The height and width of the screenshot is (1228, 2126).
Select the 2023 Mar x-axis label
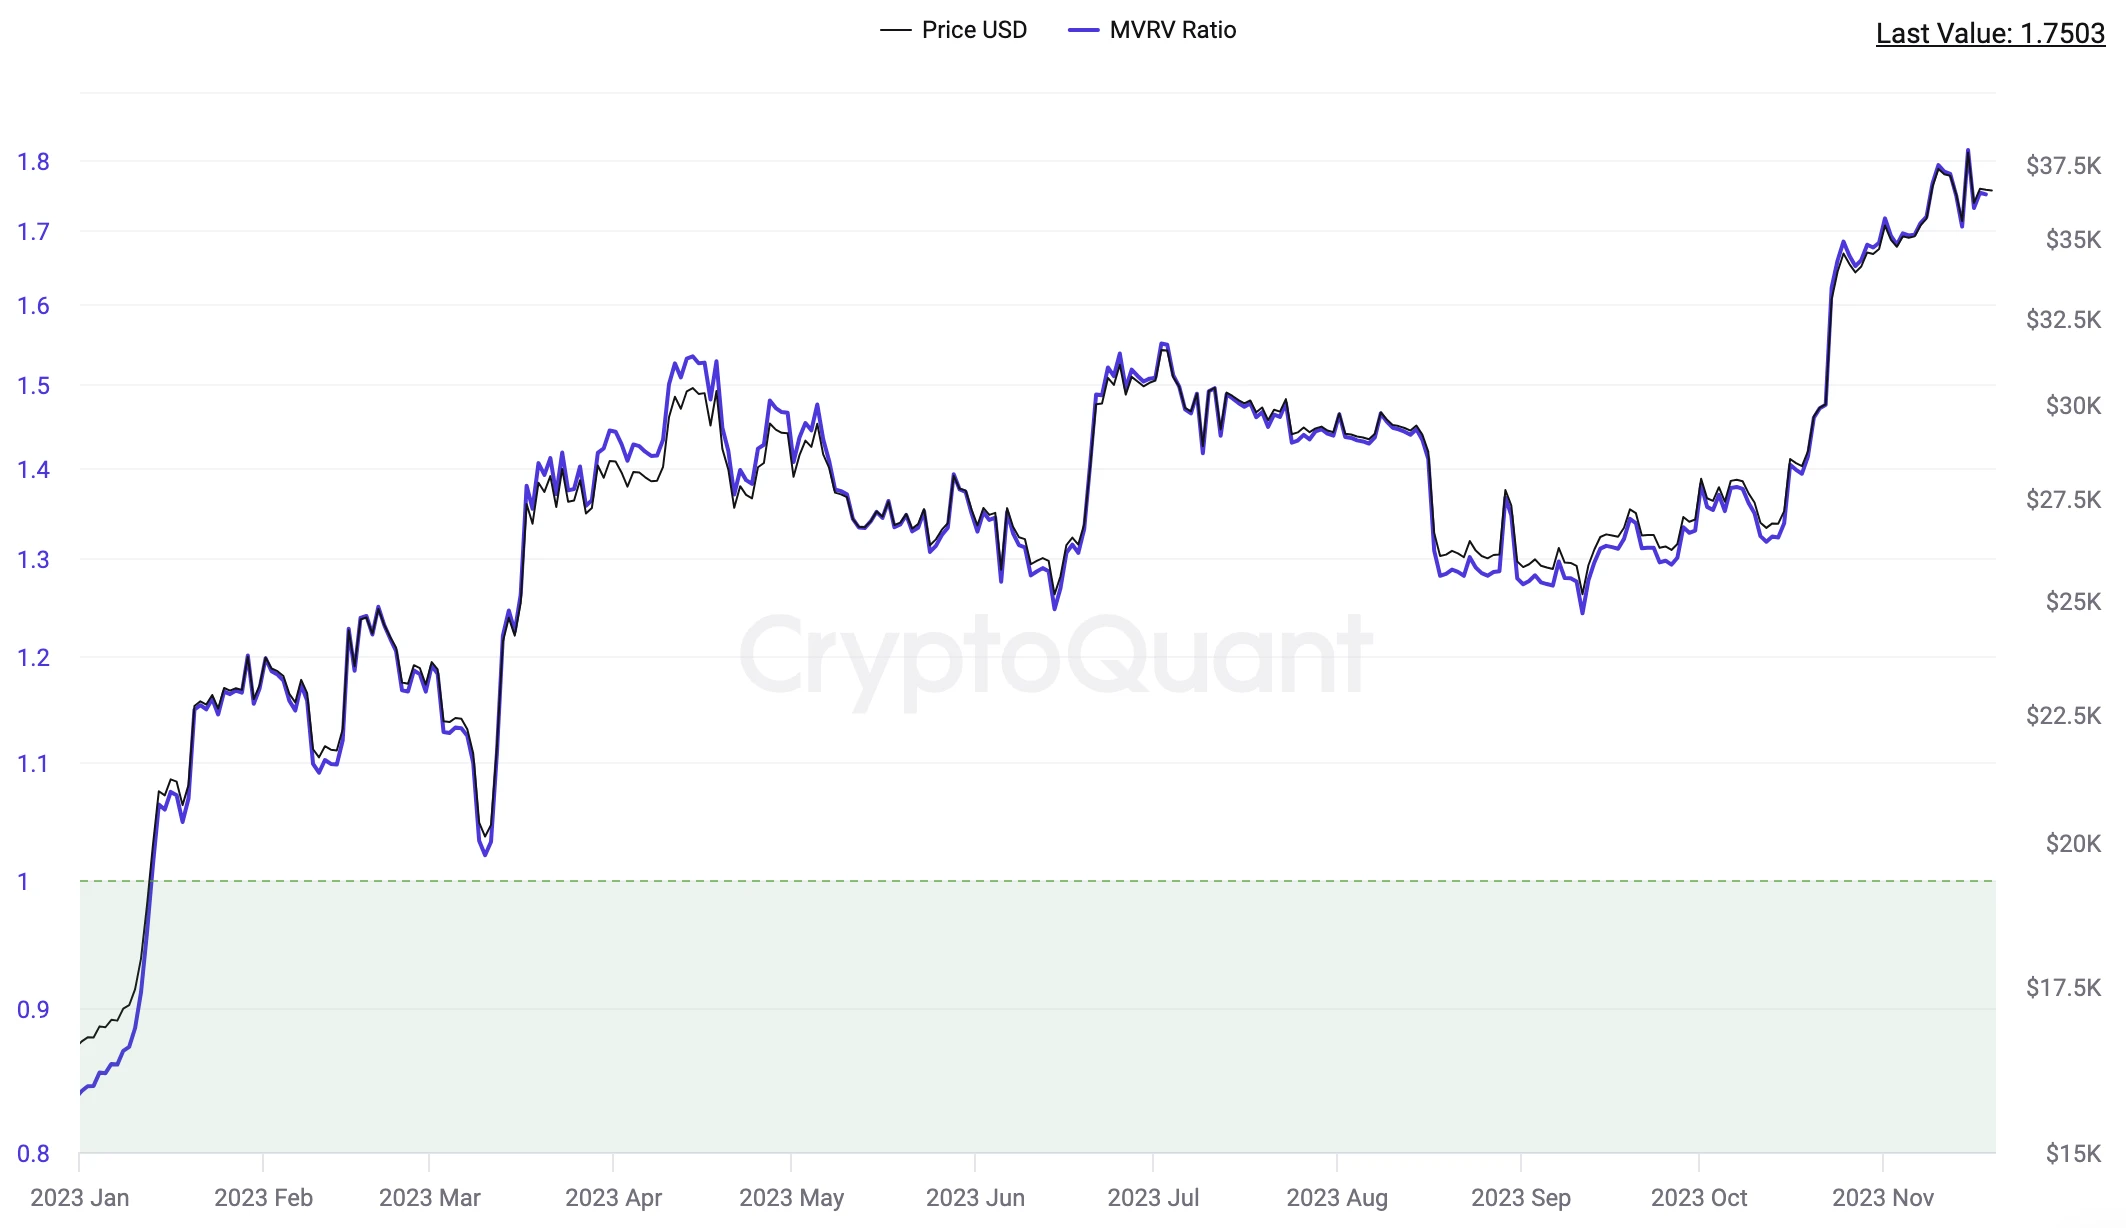tap(430, 1197)
